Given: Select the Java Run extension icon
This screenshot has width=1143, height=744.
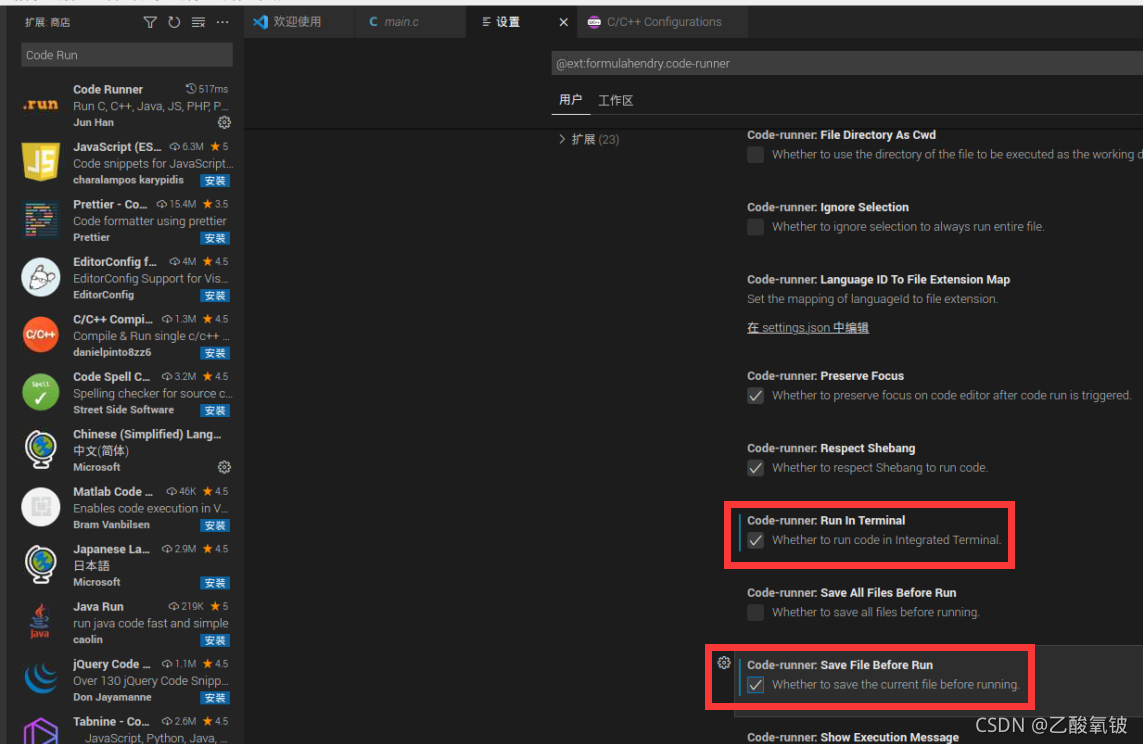Looking at the screenshot, I should tap(41, 622).
